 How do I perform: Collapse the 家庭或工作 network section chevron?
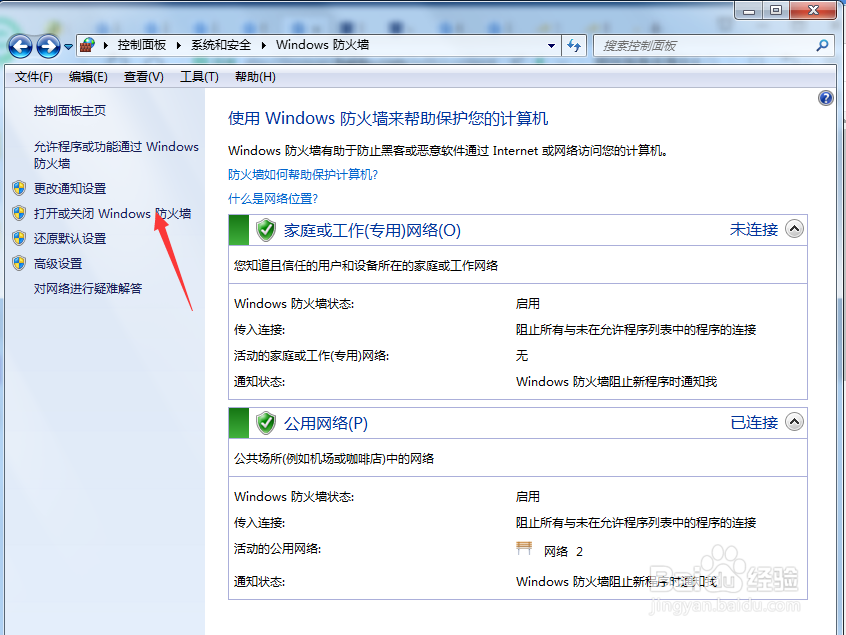794,229
